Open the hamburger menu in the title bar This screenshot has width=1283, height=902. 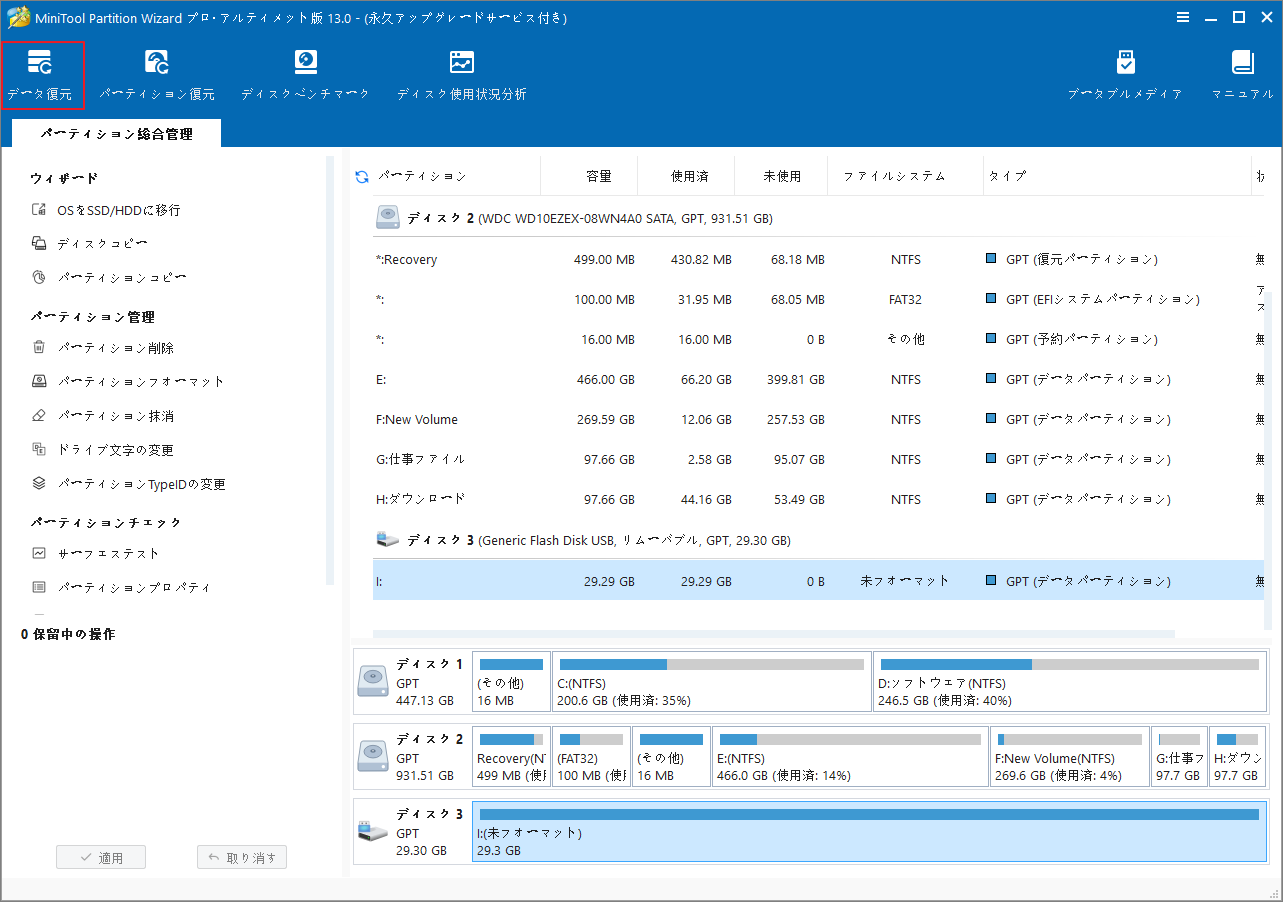tap(1182, 17)
